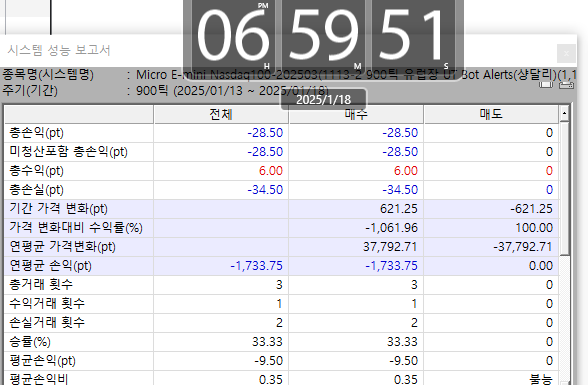Click the 평균손익비 row label

click(x=39, y=379)
